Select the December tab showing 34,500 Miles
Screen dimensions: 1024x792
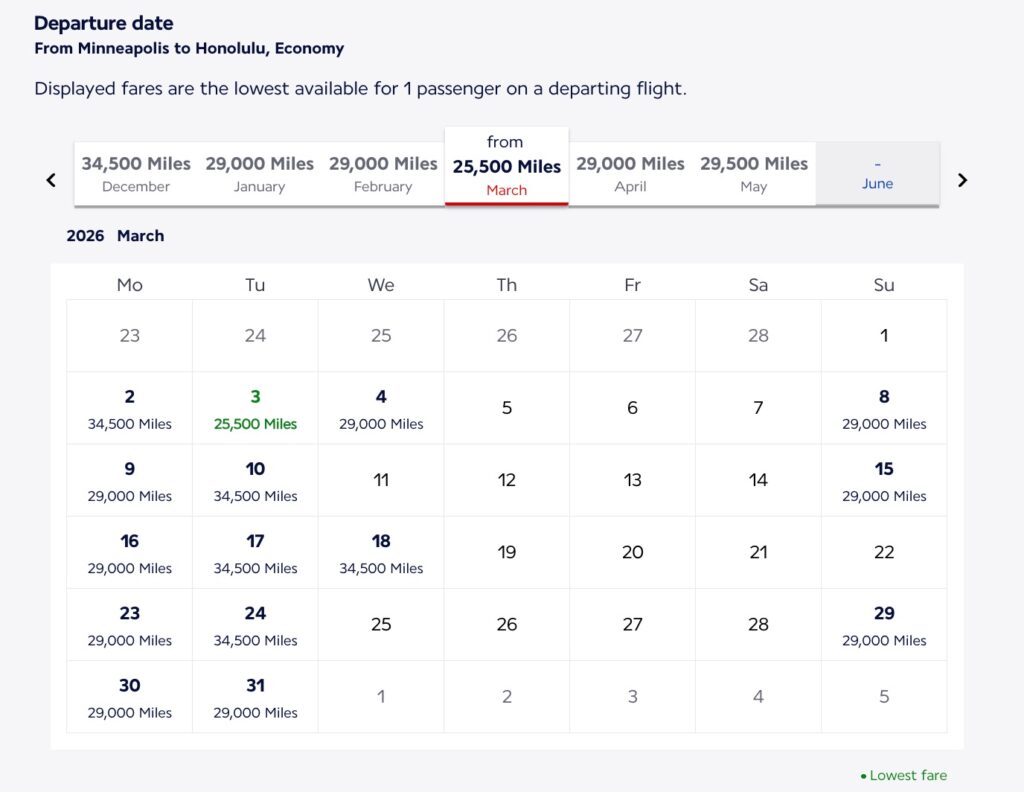[134, 173]
